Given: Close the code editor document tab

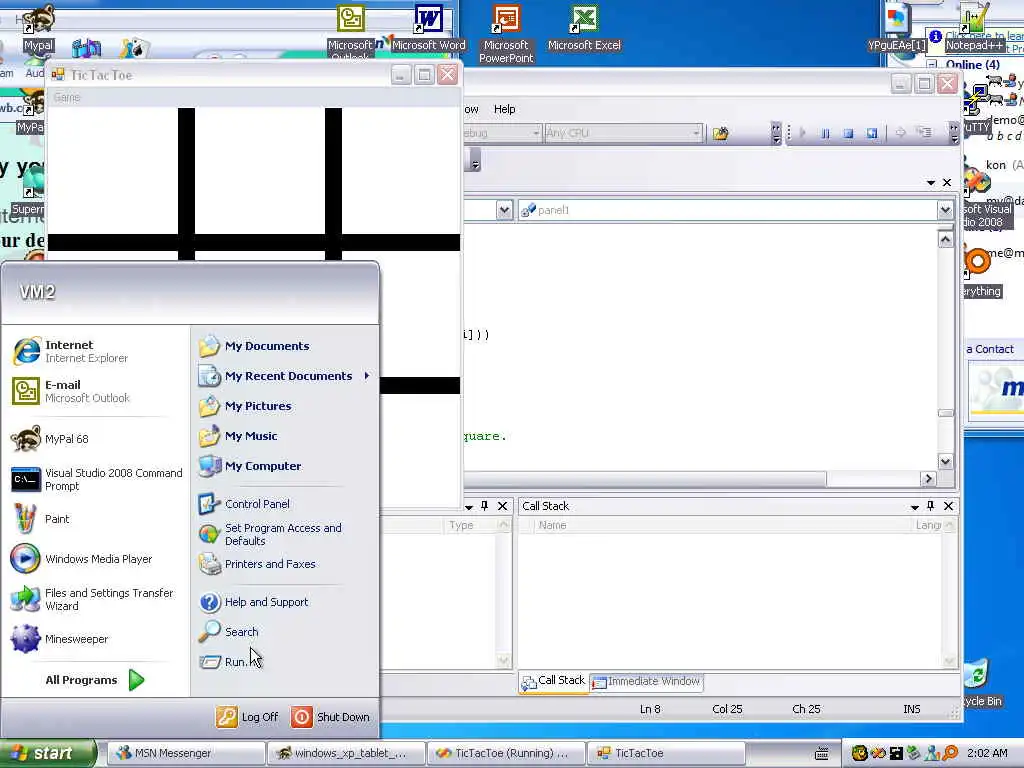Looking at the screenshot, I should (947, 183).
